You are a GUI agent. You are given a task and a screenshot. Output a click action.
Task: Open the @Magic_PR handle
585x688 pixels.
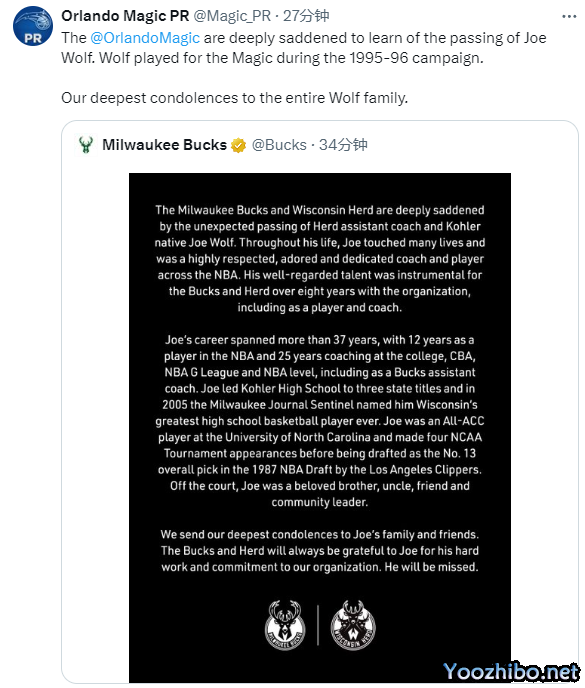[232, 16]
